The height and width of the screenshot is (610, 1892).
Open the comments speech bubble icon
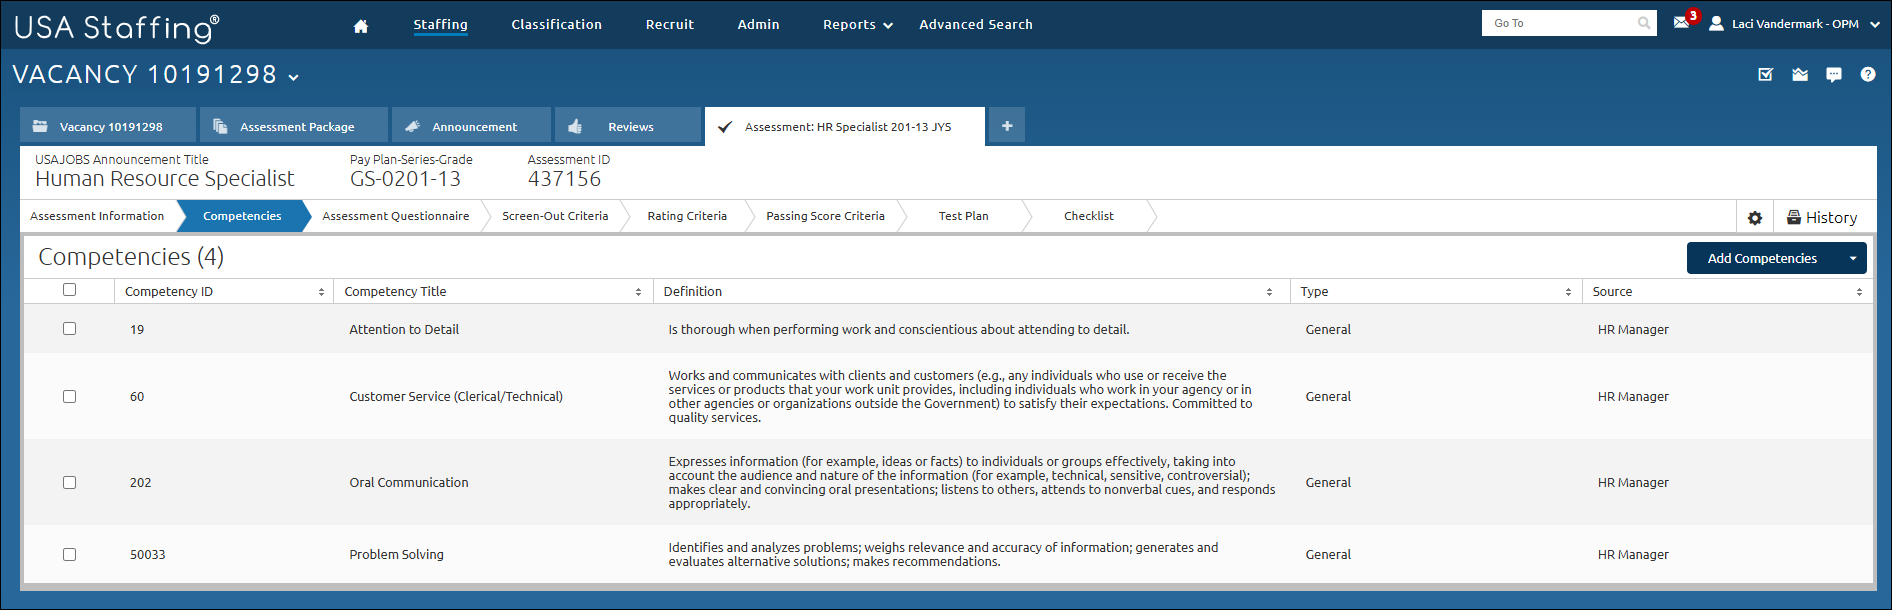(1834, 75)
